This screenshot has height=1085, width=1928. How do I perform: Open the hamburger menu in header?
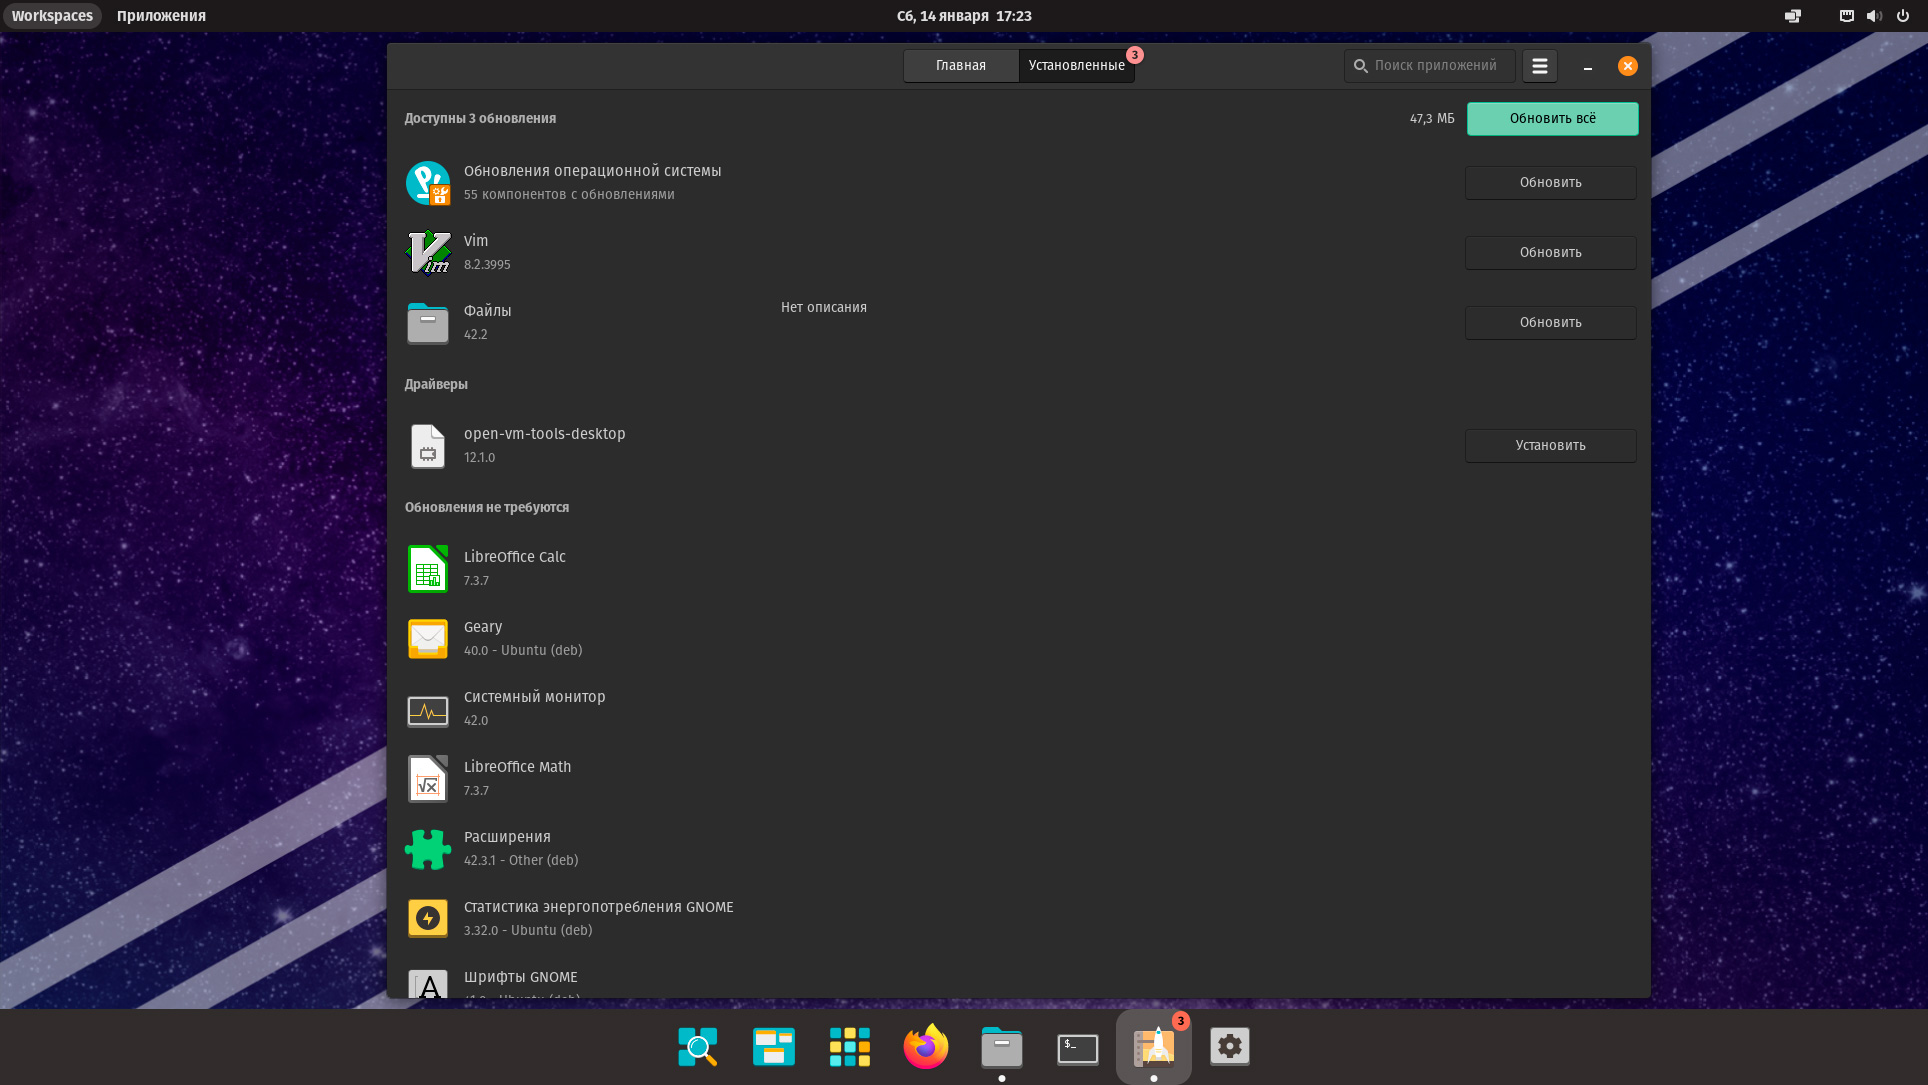point(1539,66)
